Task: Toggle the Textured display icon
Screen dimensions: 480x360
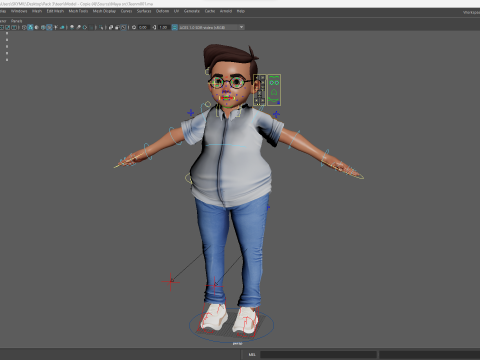Action: click(49, 27)
